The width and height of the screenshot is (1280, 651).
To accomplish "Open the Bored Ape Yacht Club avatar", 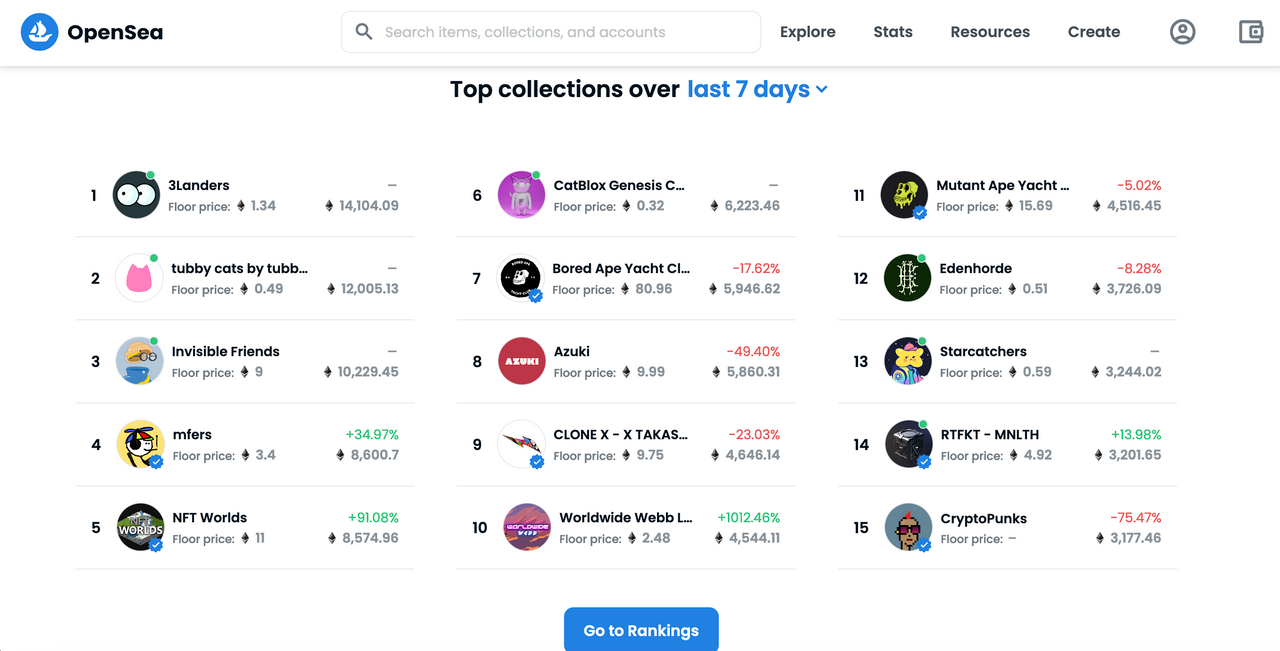I will pyautogui.click(x=521, y=278).
